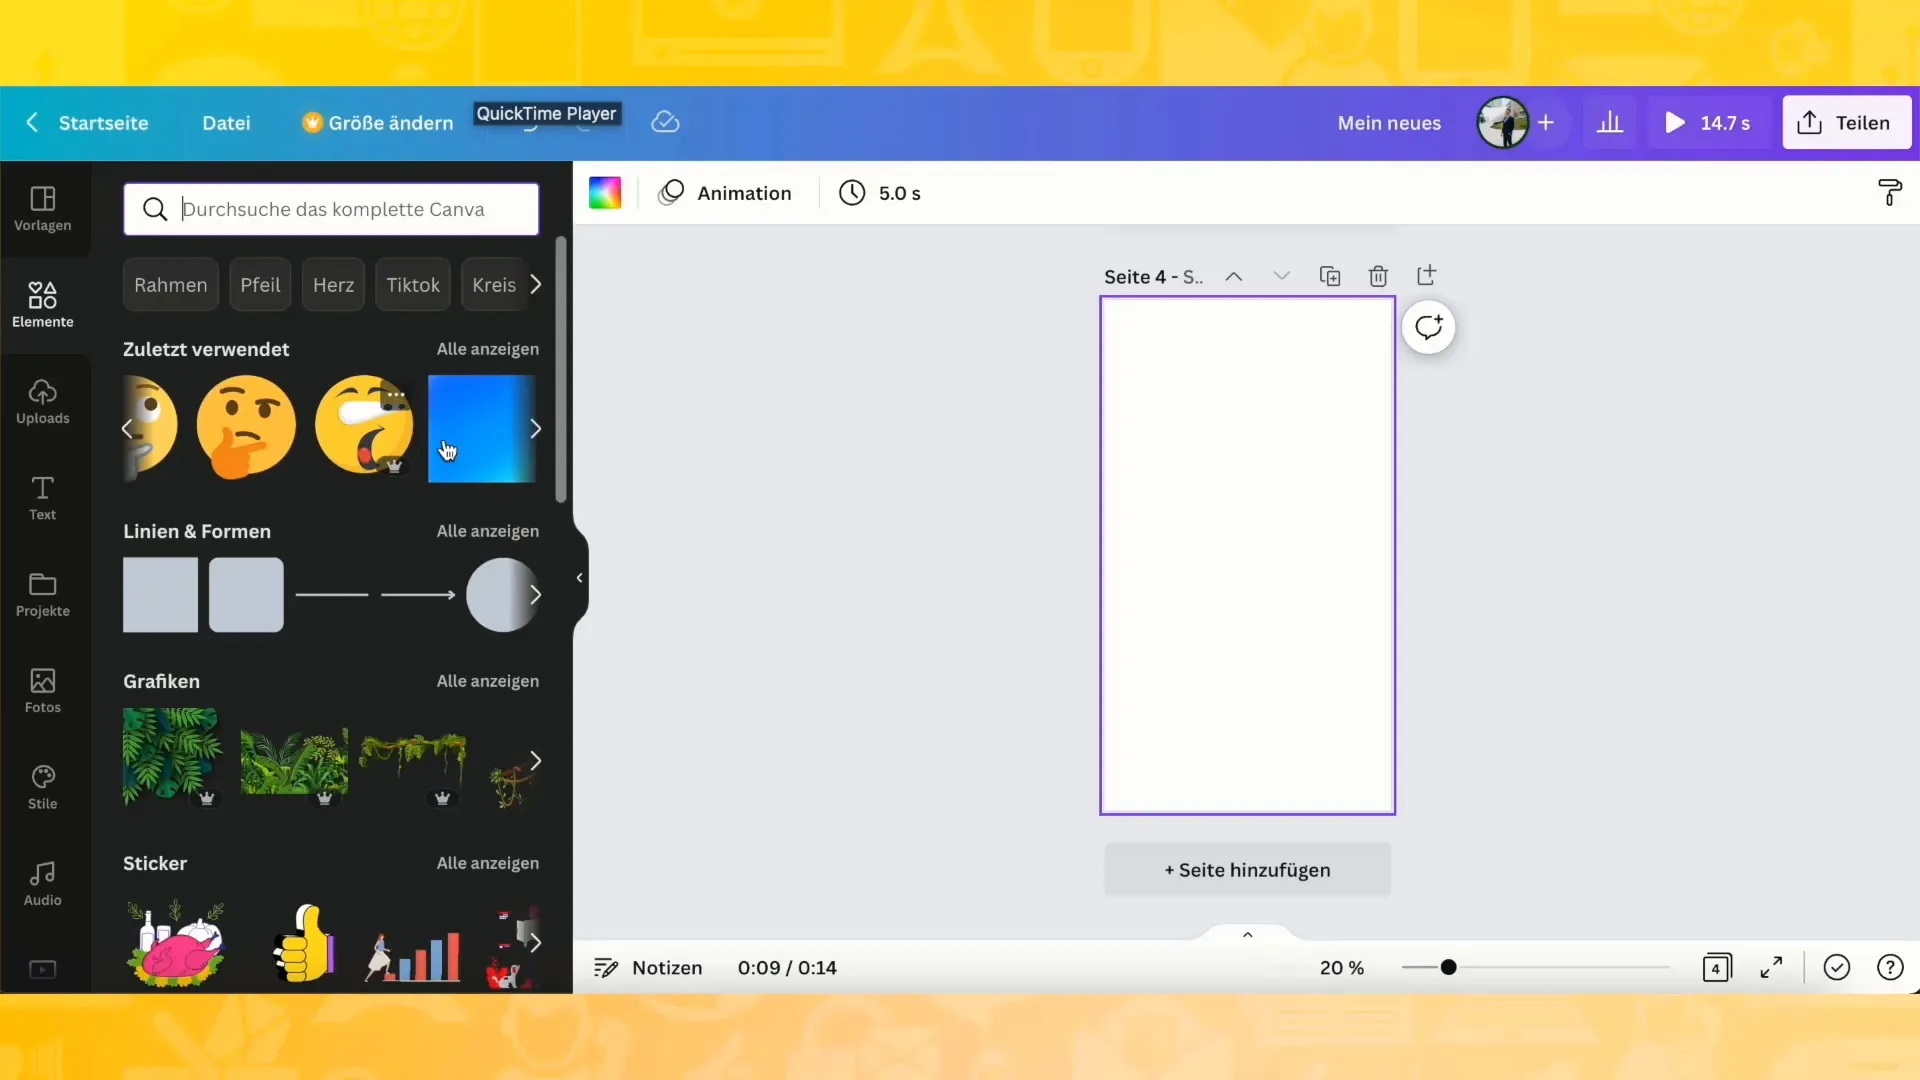Image resolution: width=1920 pixels, height=1080 pixels.
Task: Expand the Sticker section fully
Action: coord(488,862)
